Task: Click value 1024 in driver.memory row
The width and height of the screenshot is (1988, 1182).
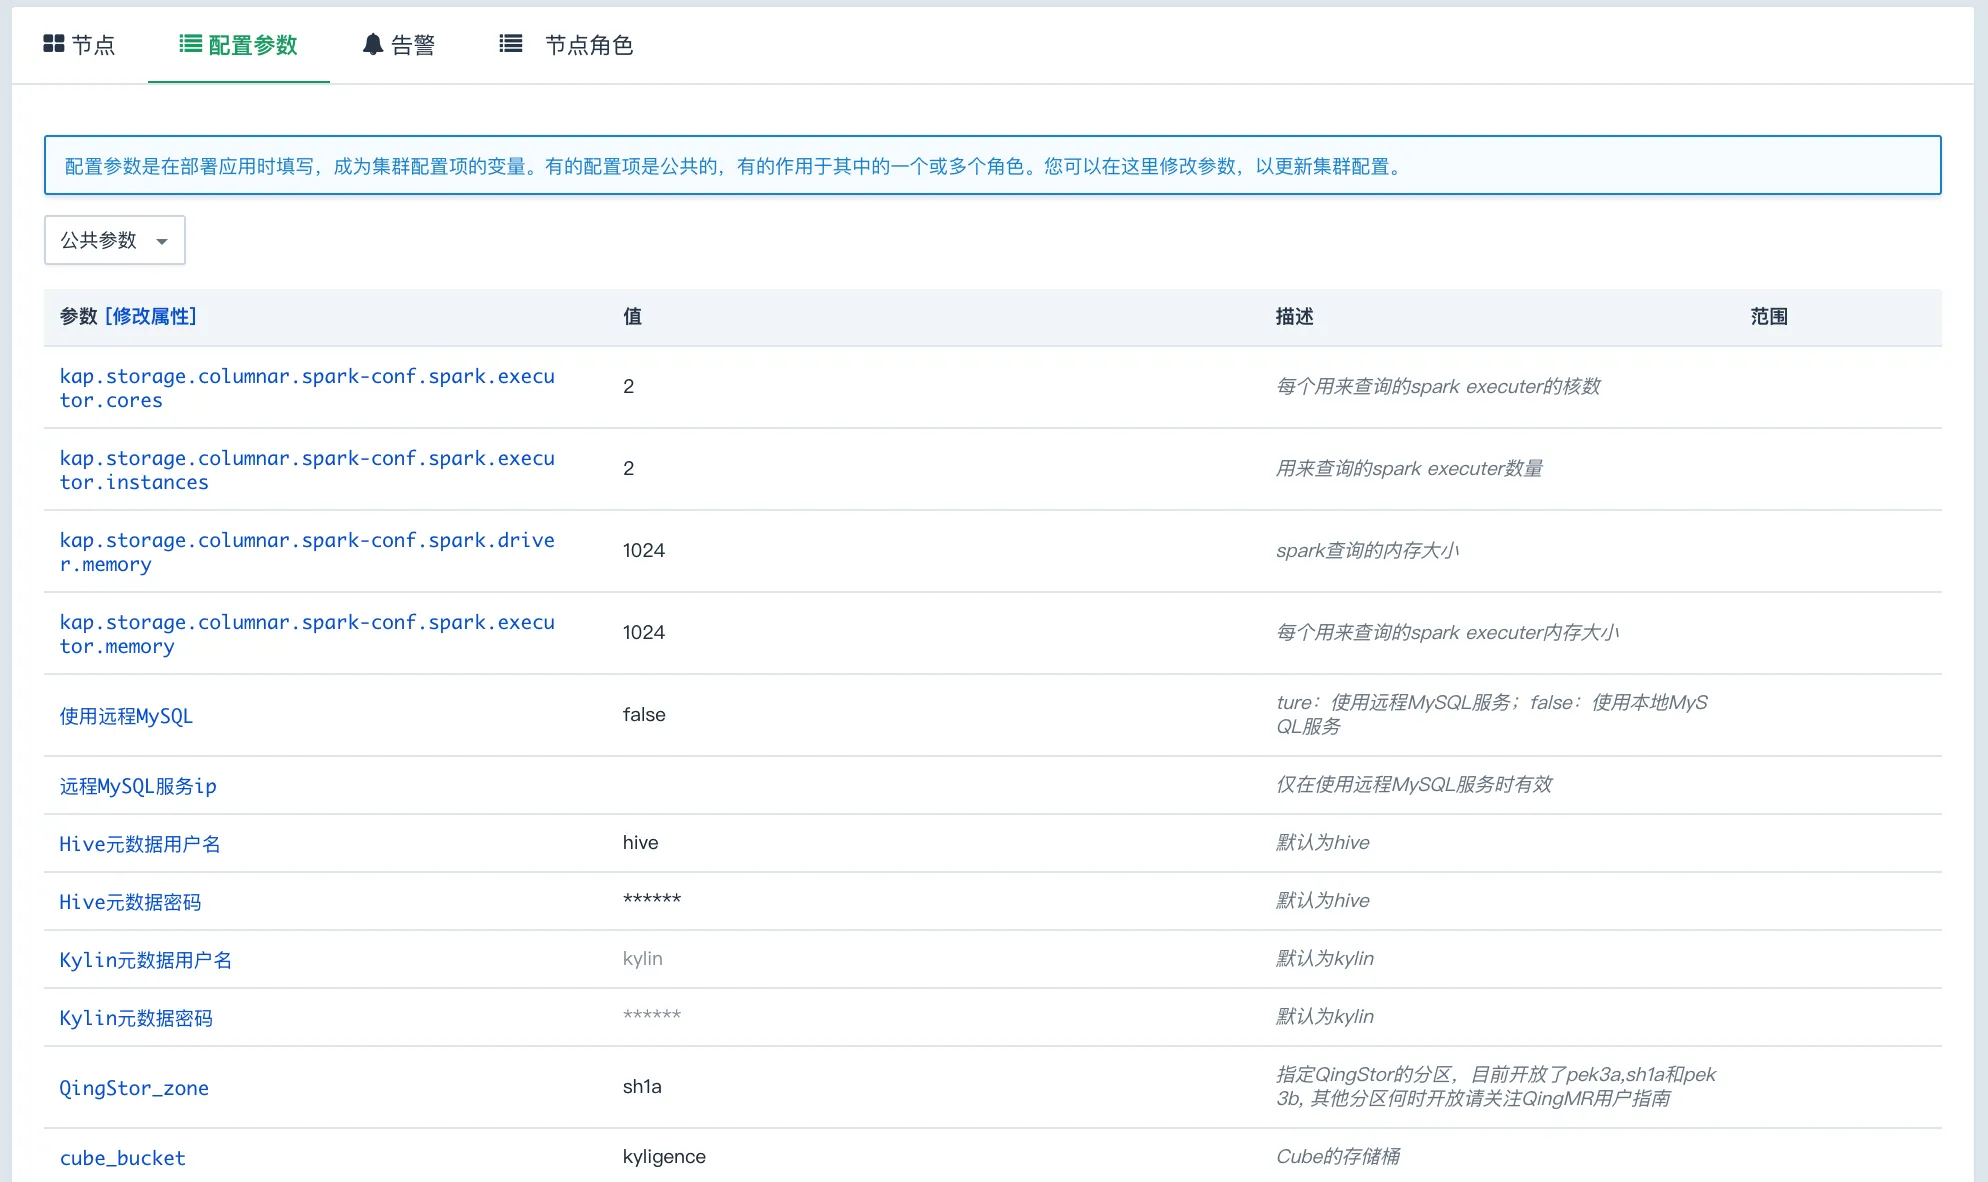Action: click(644, 550)
